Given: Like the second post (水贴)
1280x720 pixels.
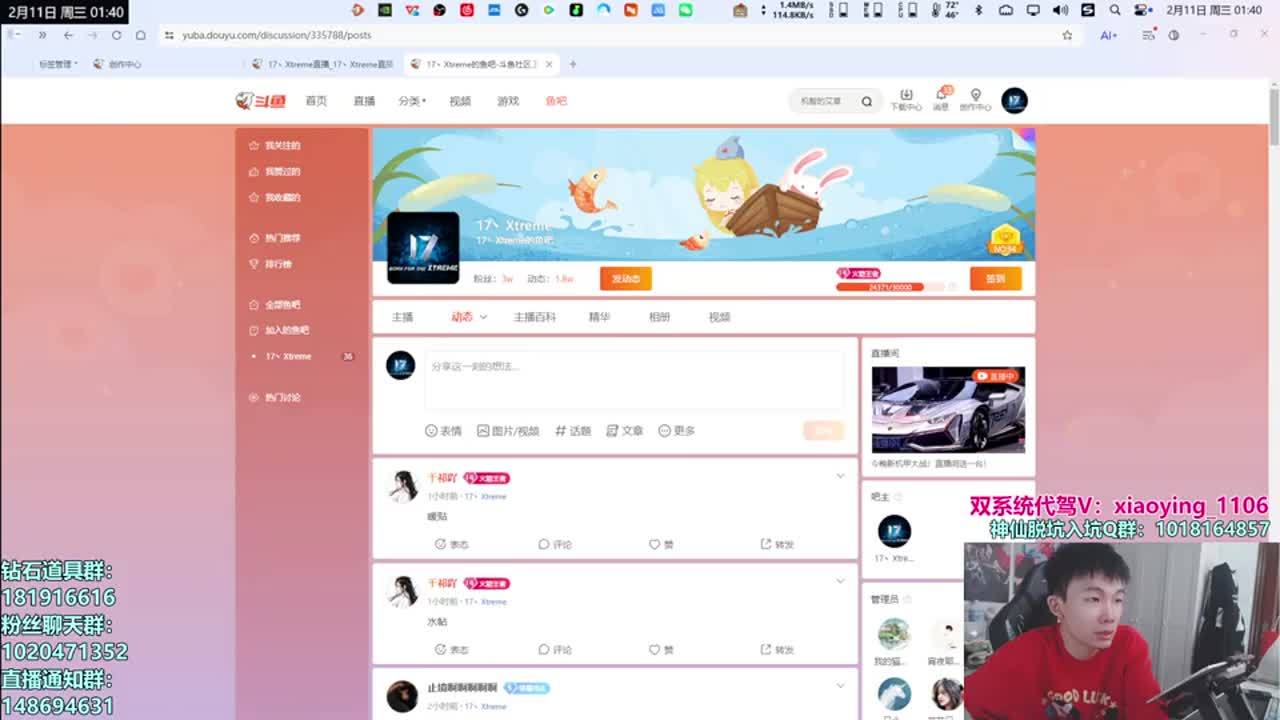Looking at the screenshot, I should [655, 650].
